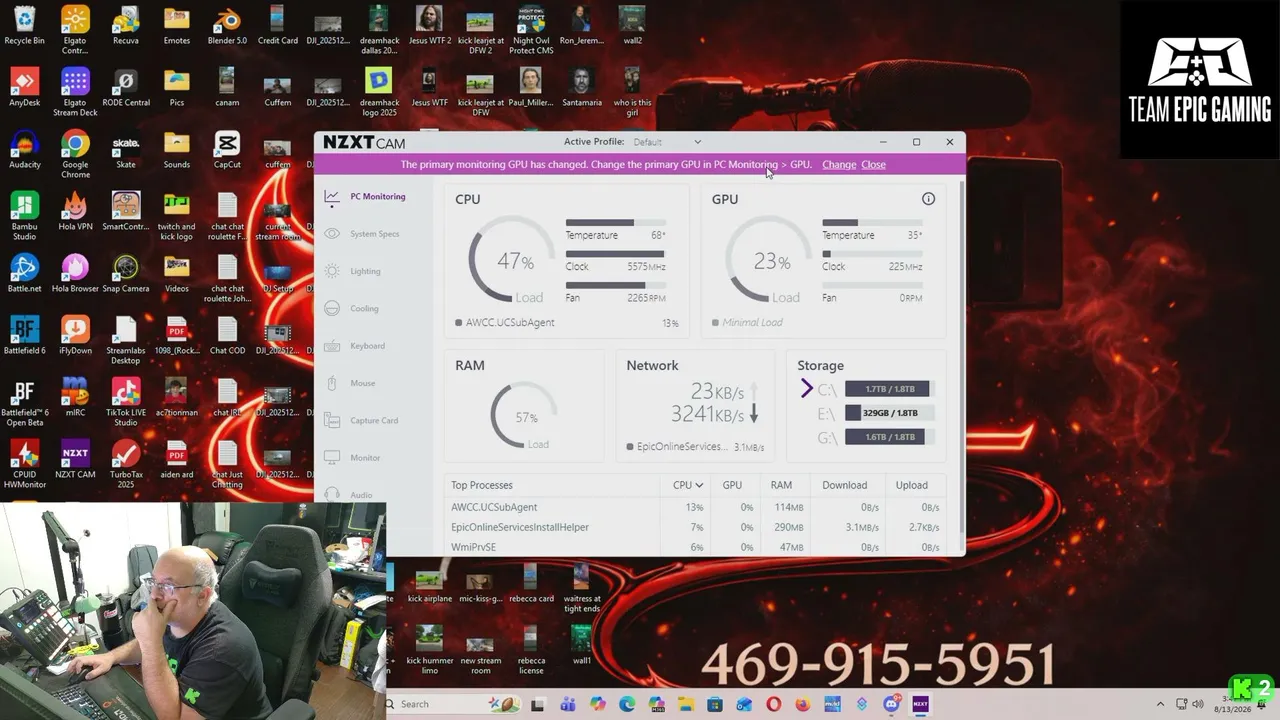Image resolution: width=1280 pixels, height=720 pixels.
Task: Select the G:\ drive storage bar
Action: pyautogui.click(x=889, y=437)
